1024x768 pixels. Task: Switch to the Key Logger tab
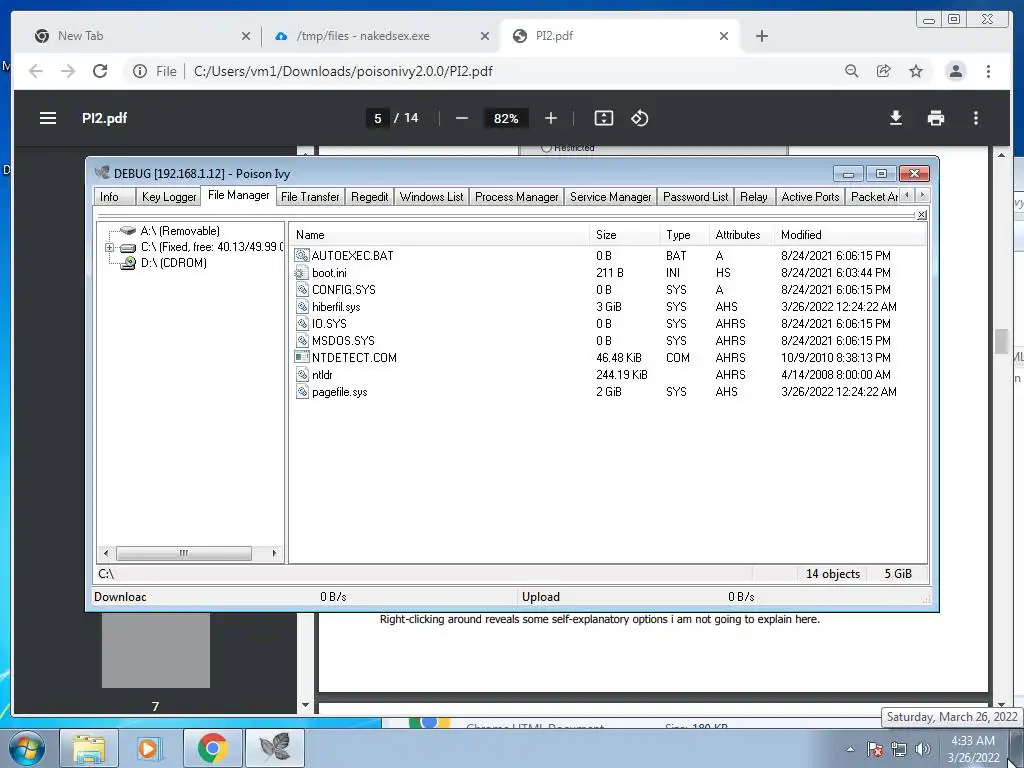(x=168, y=197)
